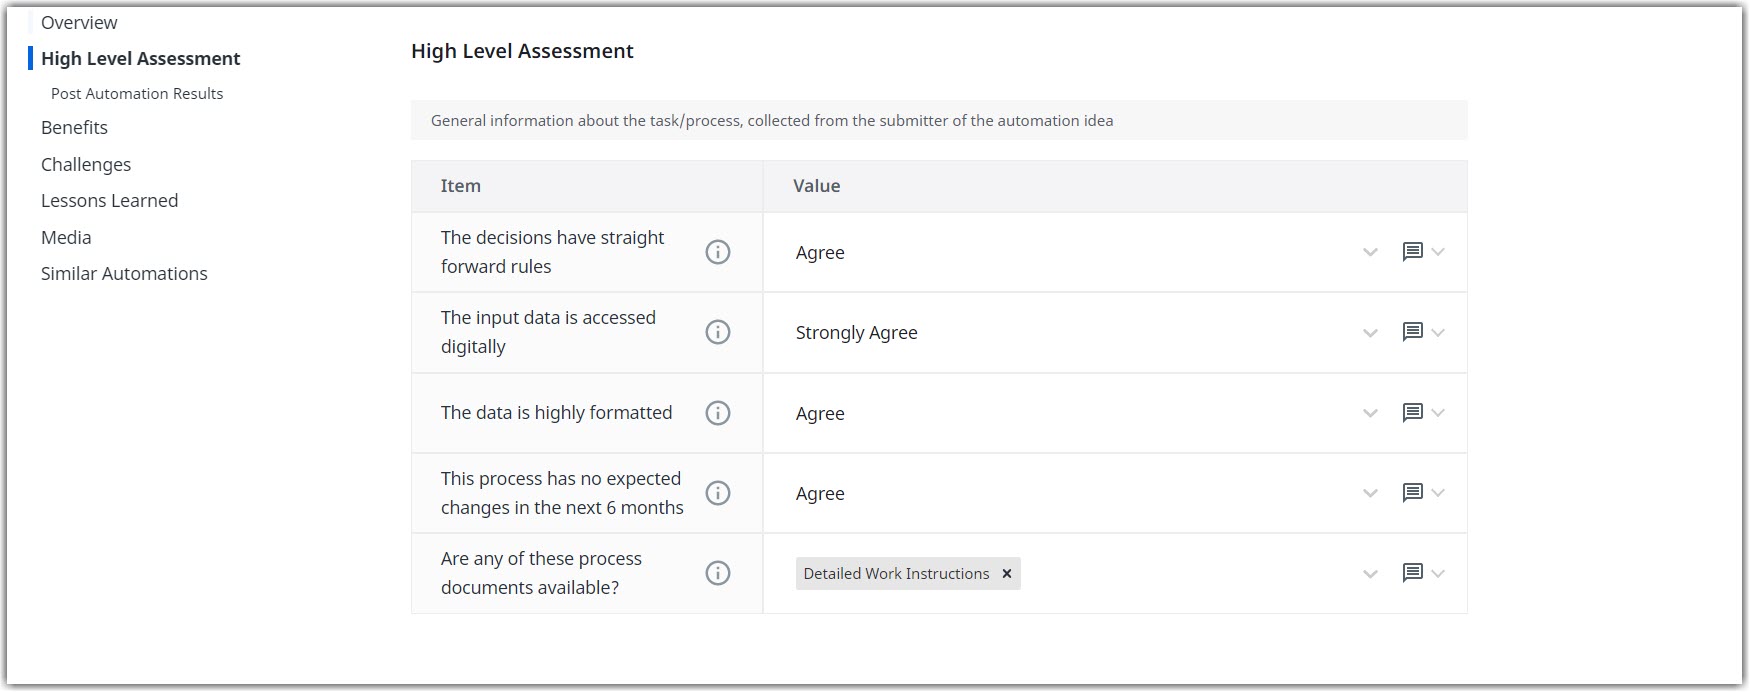The image size is (1750, 692).
Task: Navigate to Challenges section
Action: pos(86,164)
